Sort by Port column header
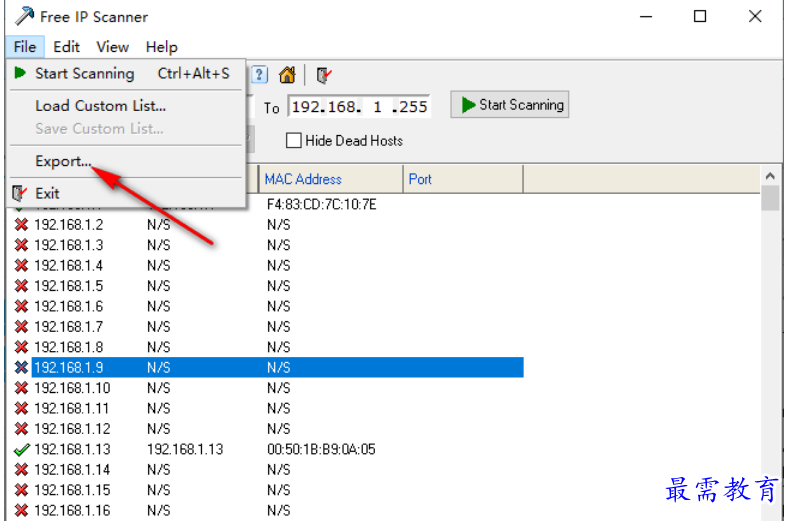787x521 pixels. 463,179
